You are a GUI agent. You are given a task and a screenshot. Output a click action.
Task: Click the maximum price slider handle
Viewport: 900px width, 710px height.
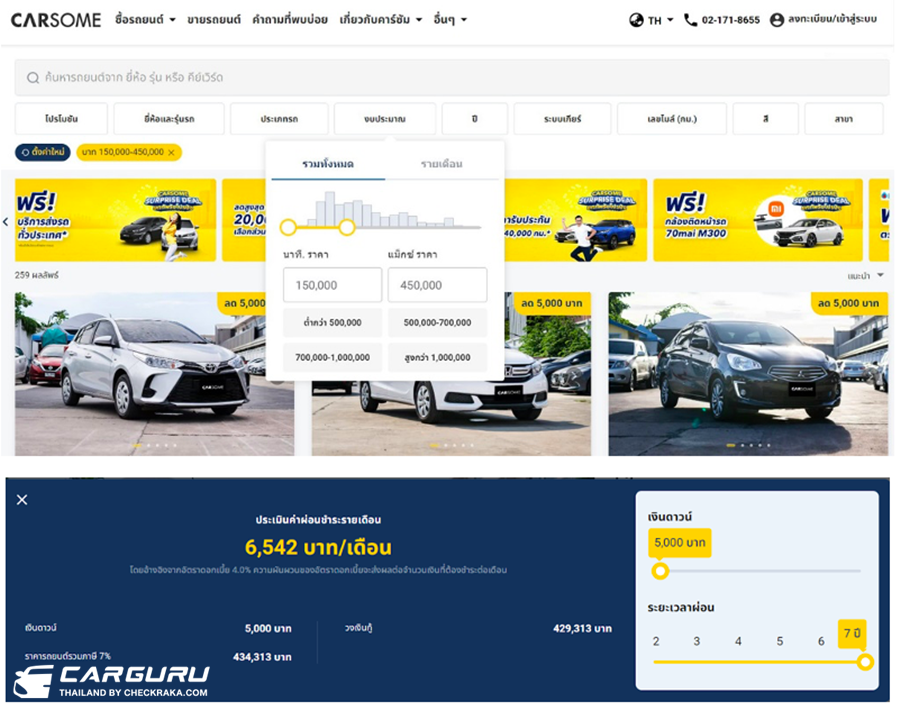347,228
